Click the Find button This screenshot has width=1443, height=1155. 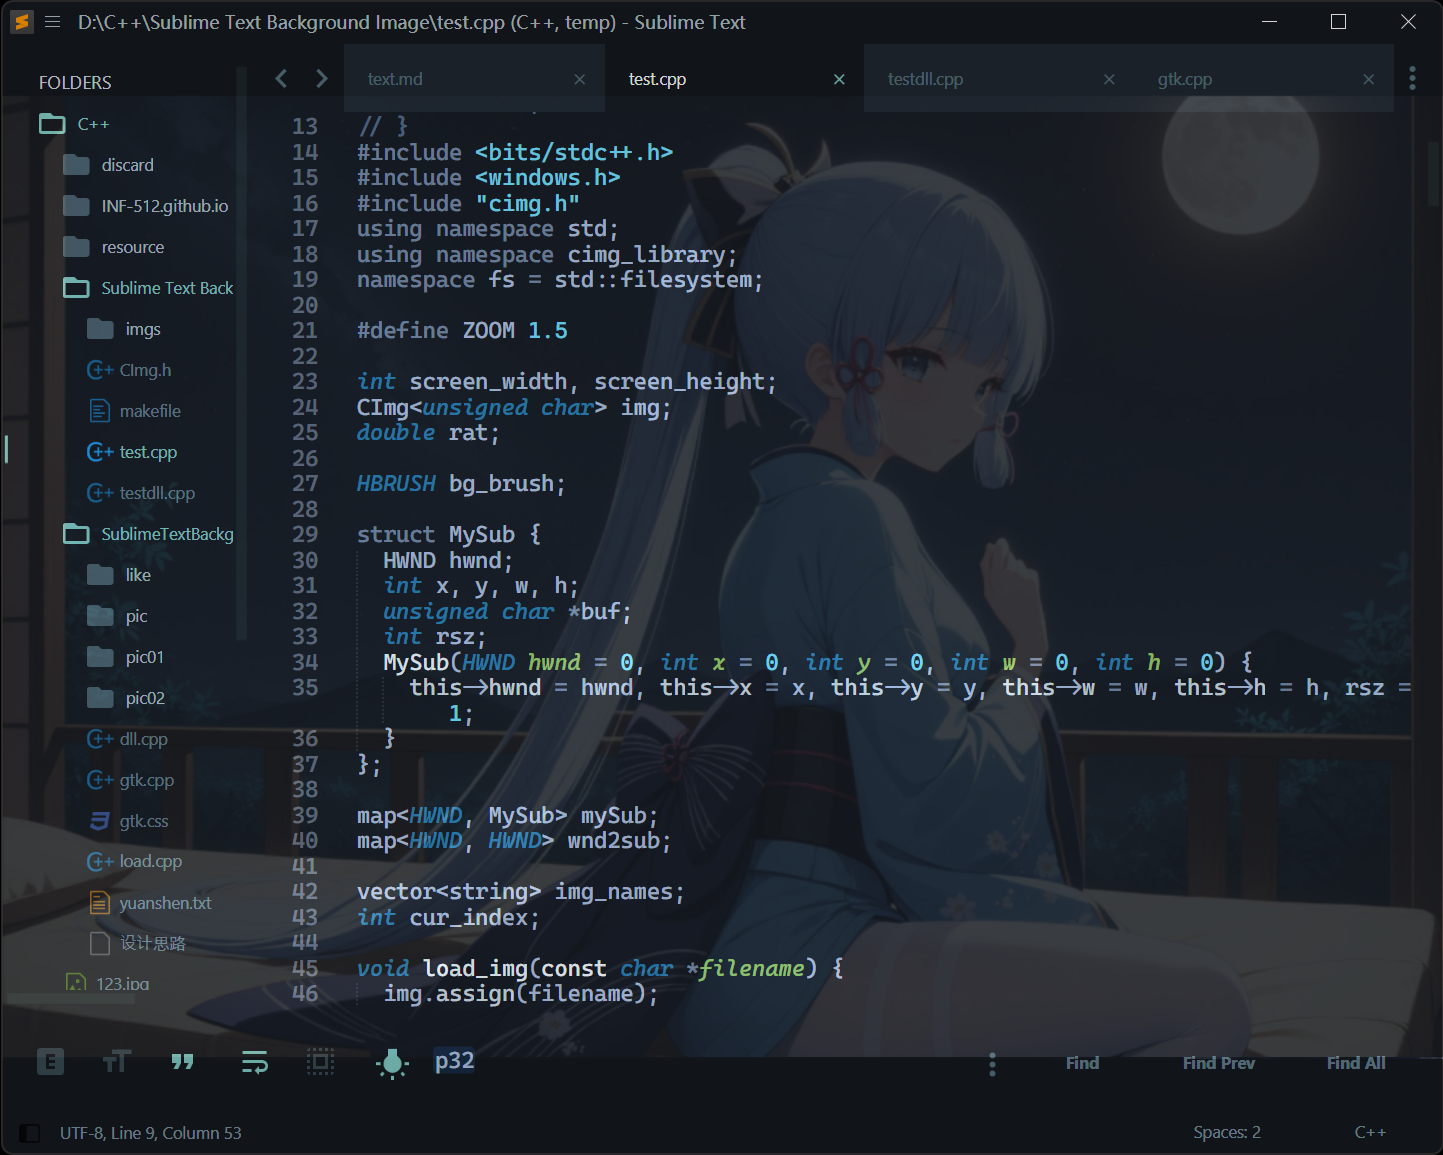1082,1063
